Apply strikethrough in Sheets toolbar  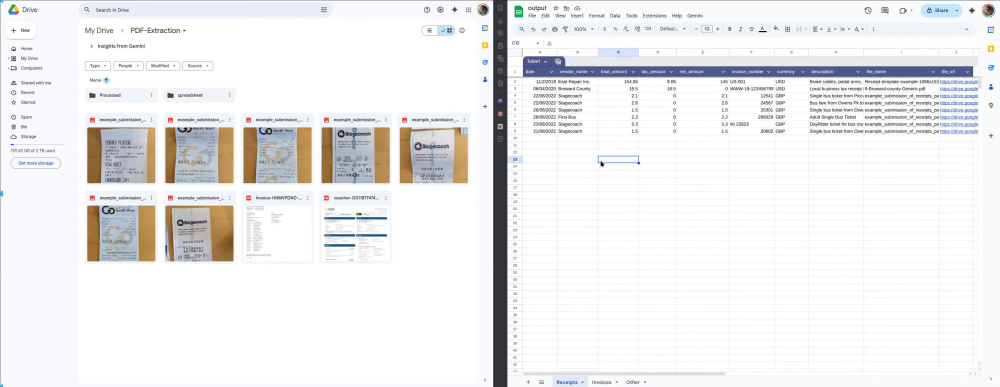click(x=751, y=29)
